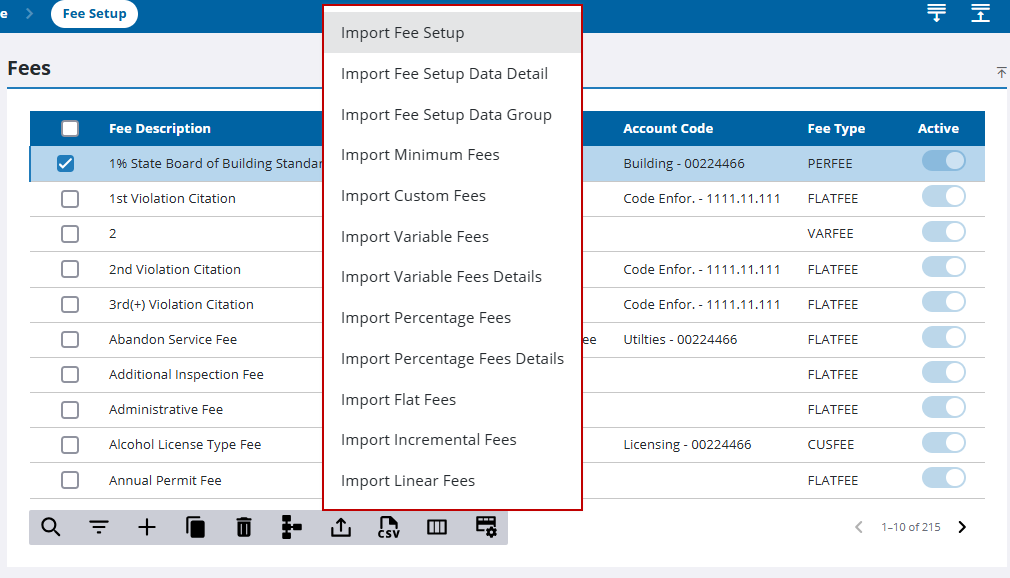Screen dimensions: 1010x578
Task: Export fees using the CSV icon
Action: [x=389, y=527]
